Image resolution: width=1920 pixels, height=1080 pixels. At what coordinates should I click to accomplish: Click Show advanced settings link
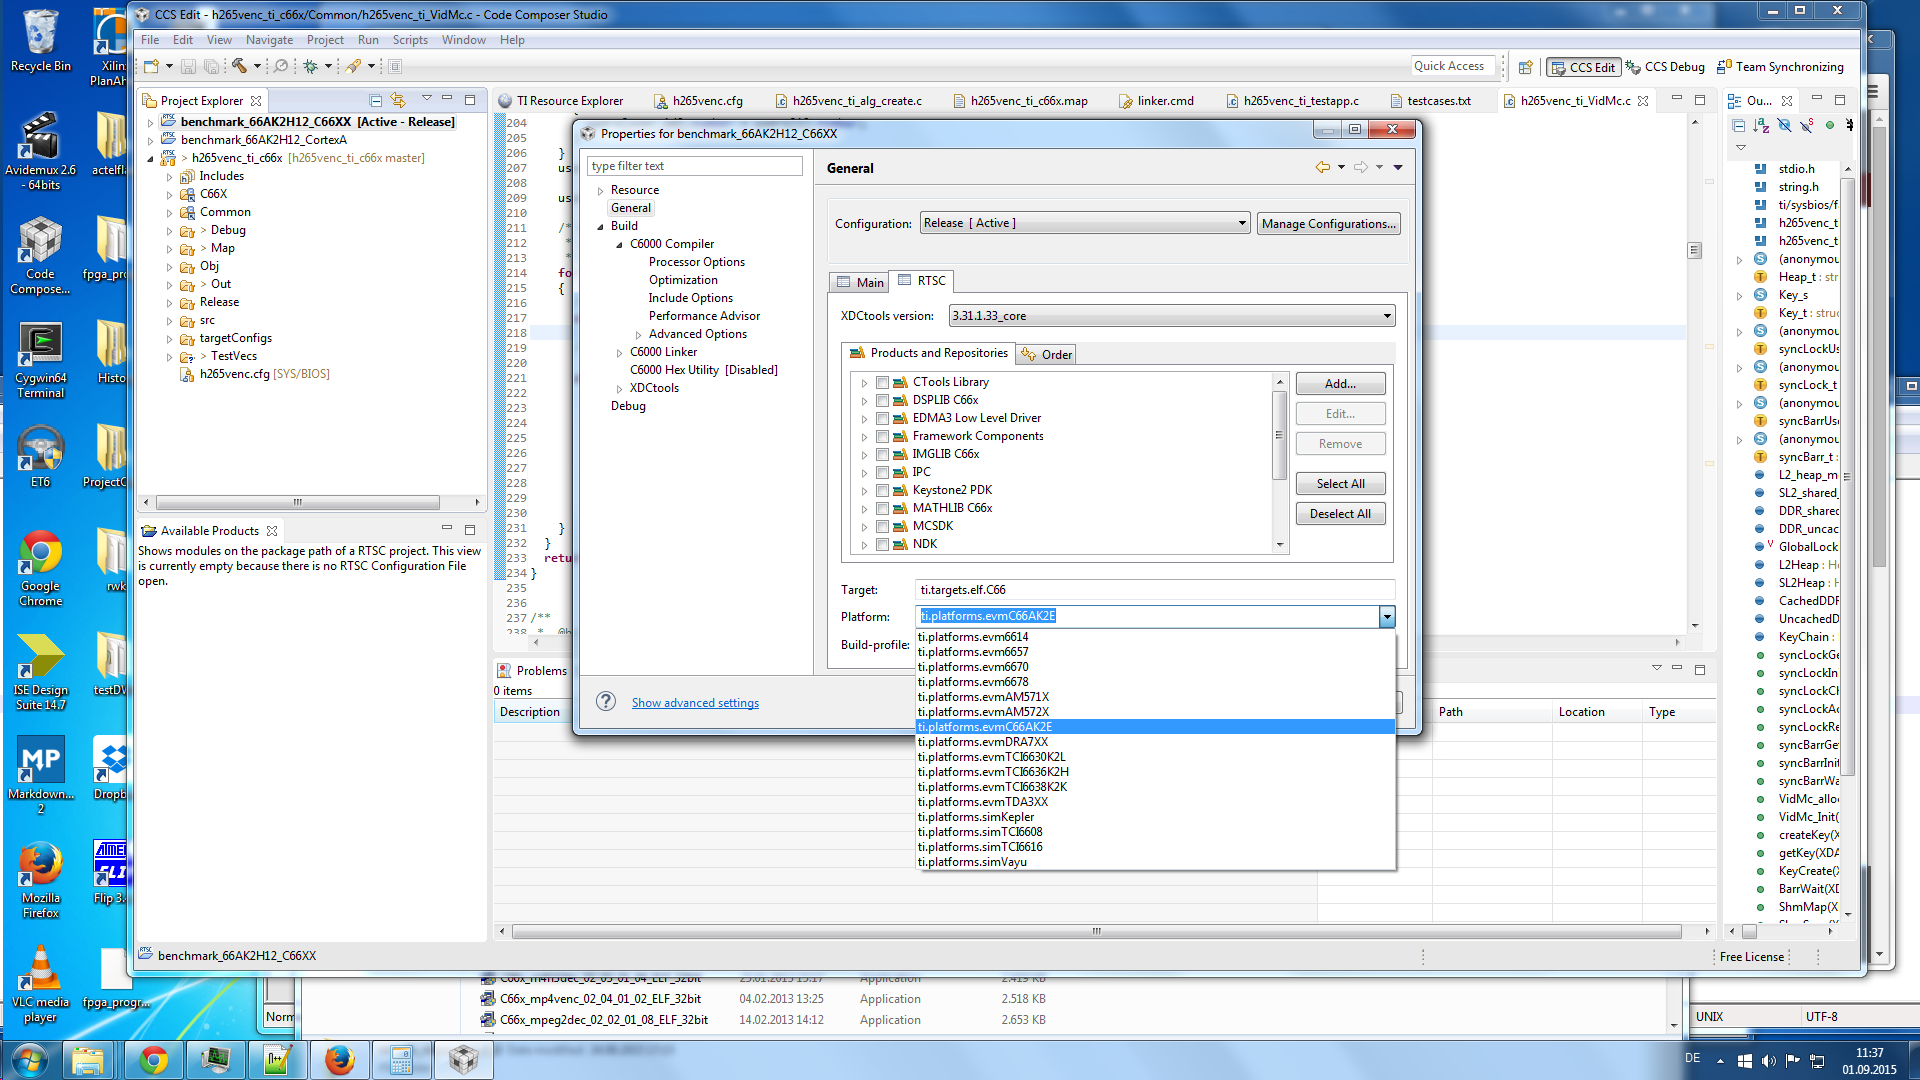(x=695, y=703)
